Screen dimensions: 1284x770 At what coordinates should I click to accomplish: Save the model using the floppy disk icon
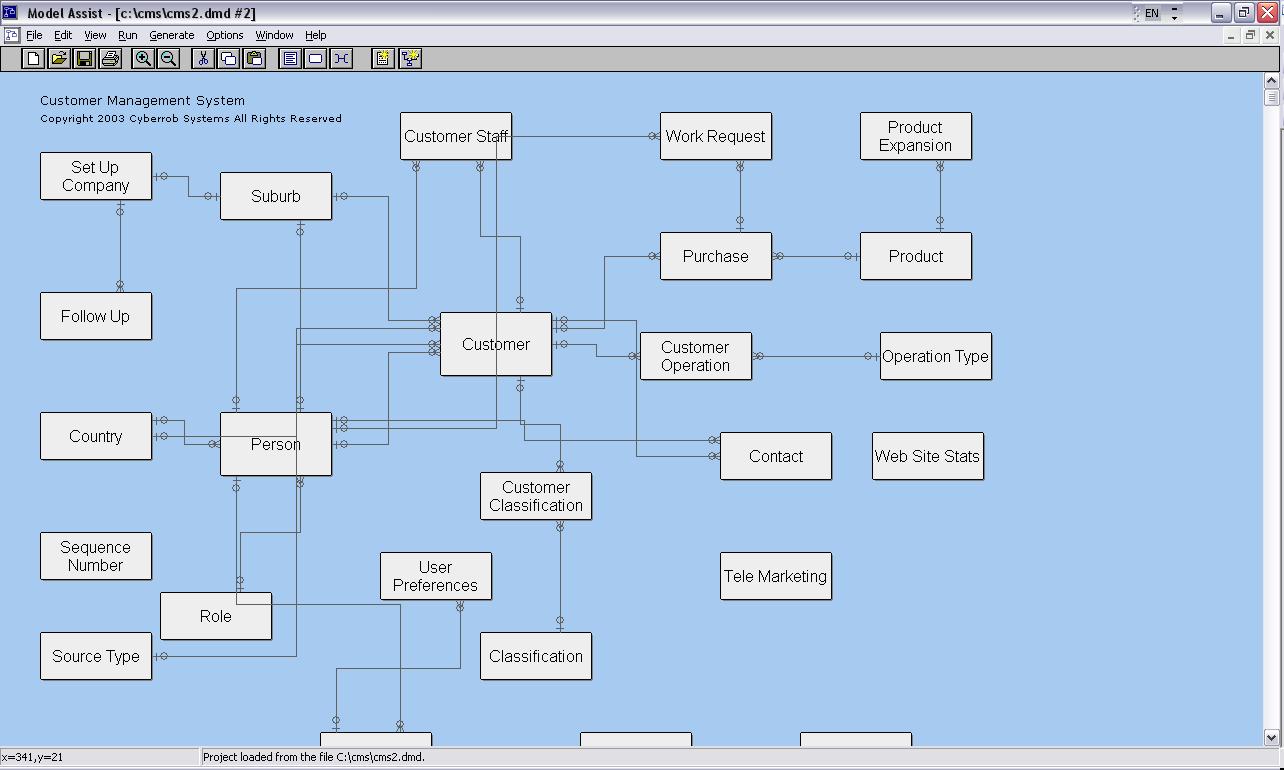pyautogui.click(x=85, y=59)
